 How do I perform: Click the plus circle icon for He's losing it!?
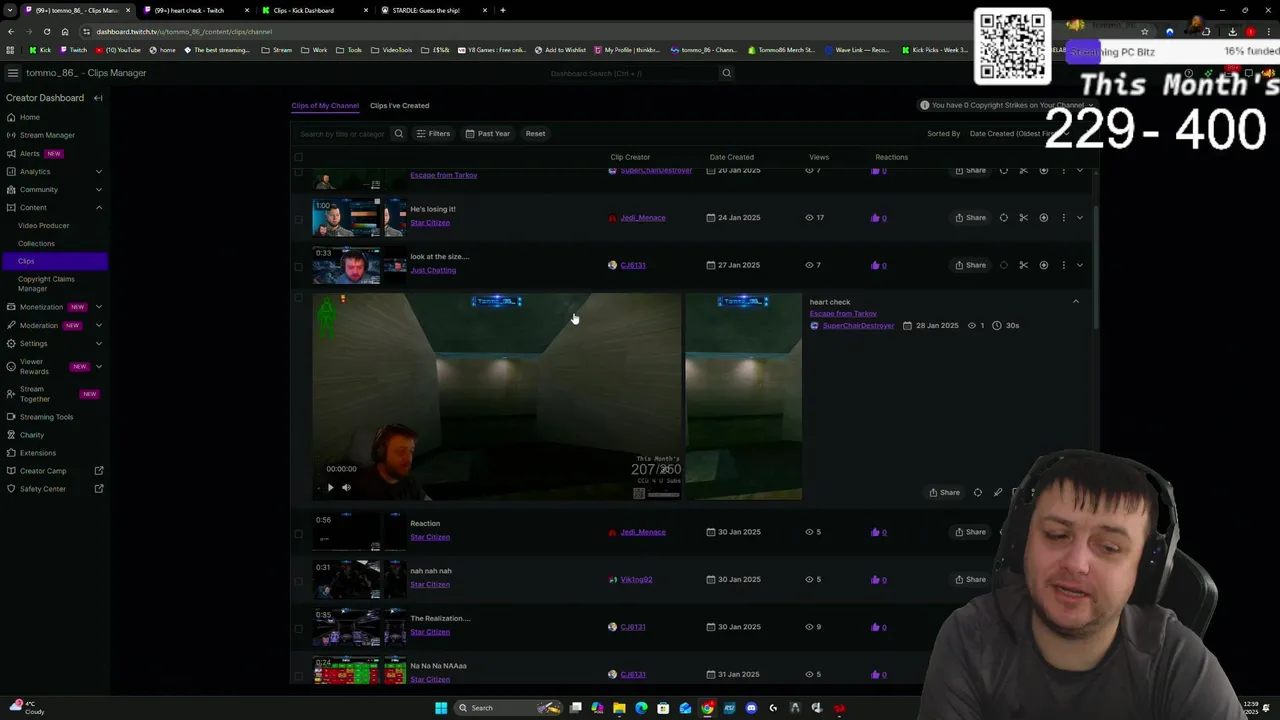[x=1043, y=218]
